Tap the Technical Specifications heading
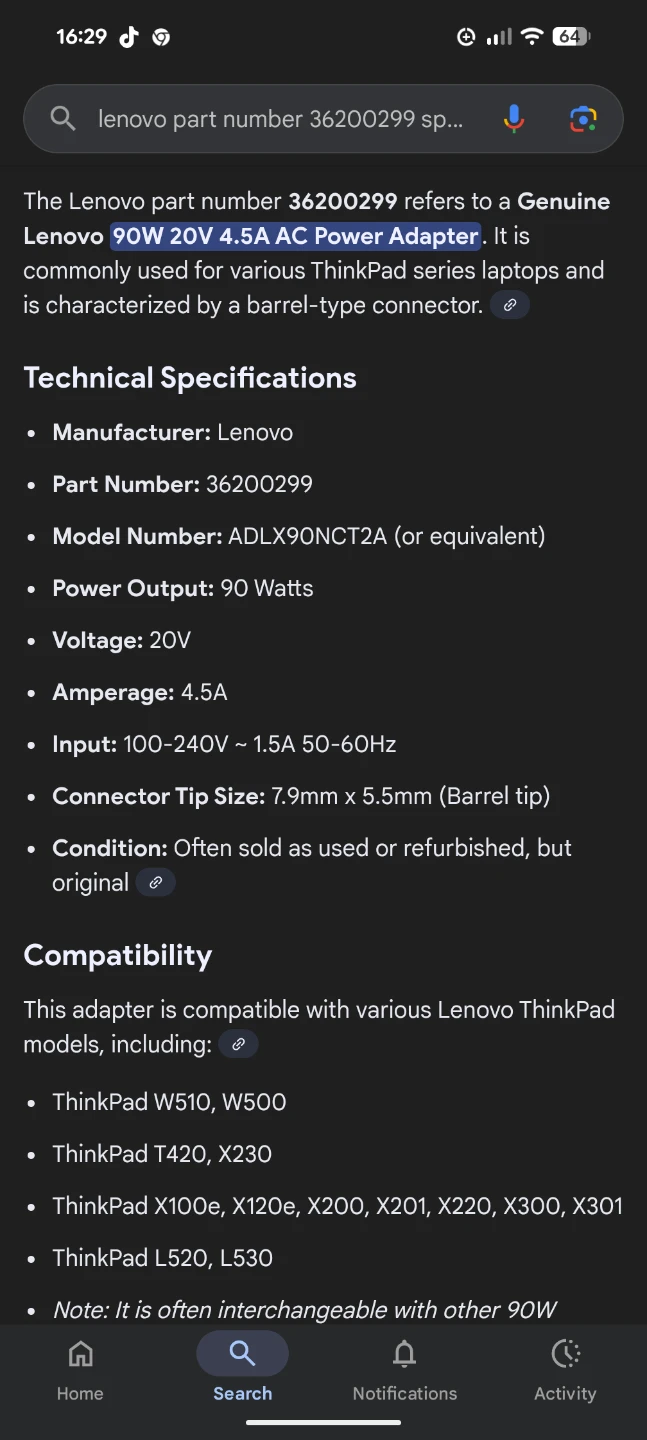 (x=190, y=378)
